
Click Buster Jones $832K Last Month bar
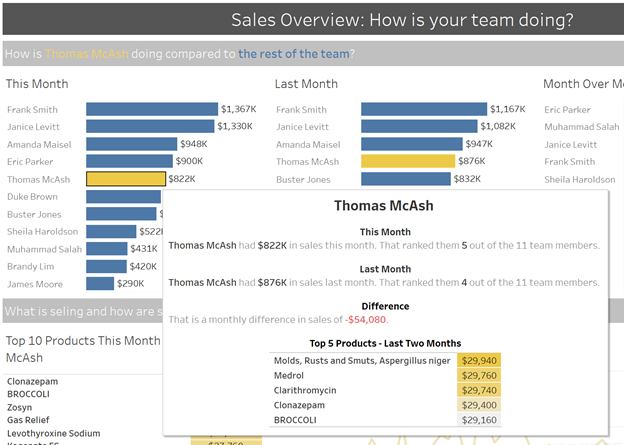(x=406, y=179)
